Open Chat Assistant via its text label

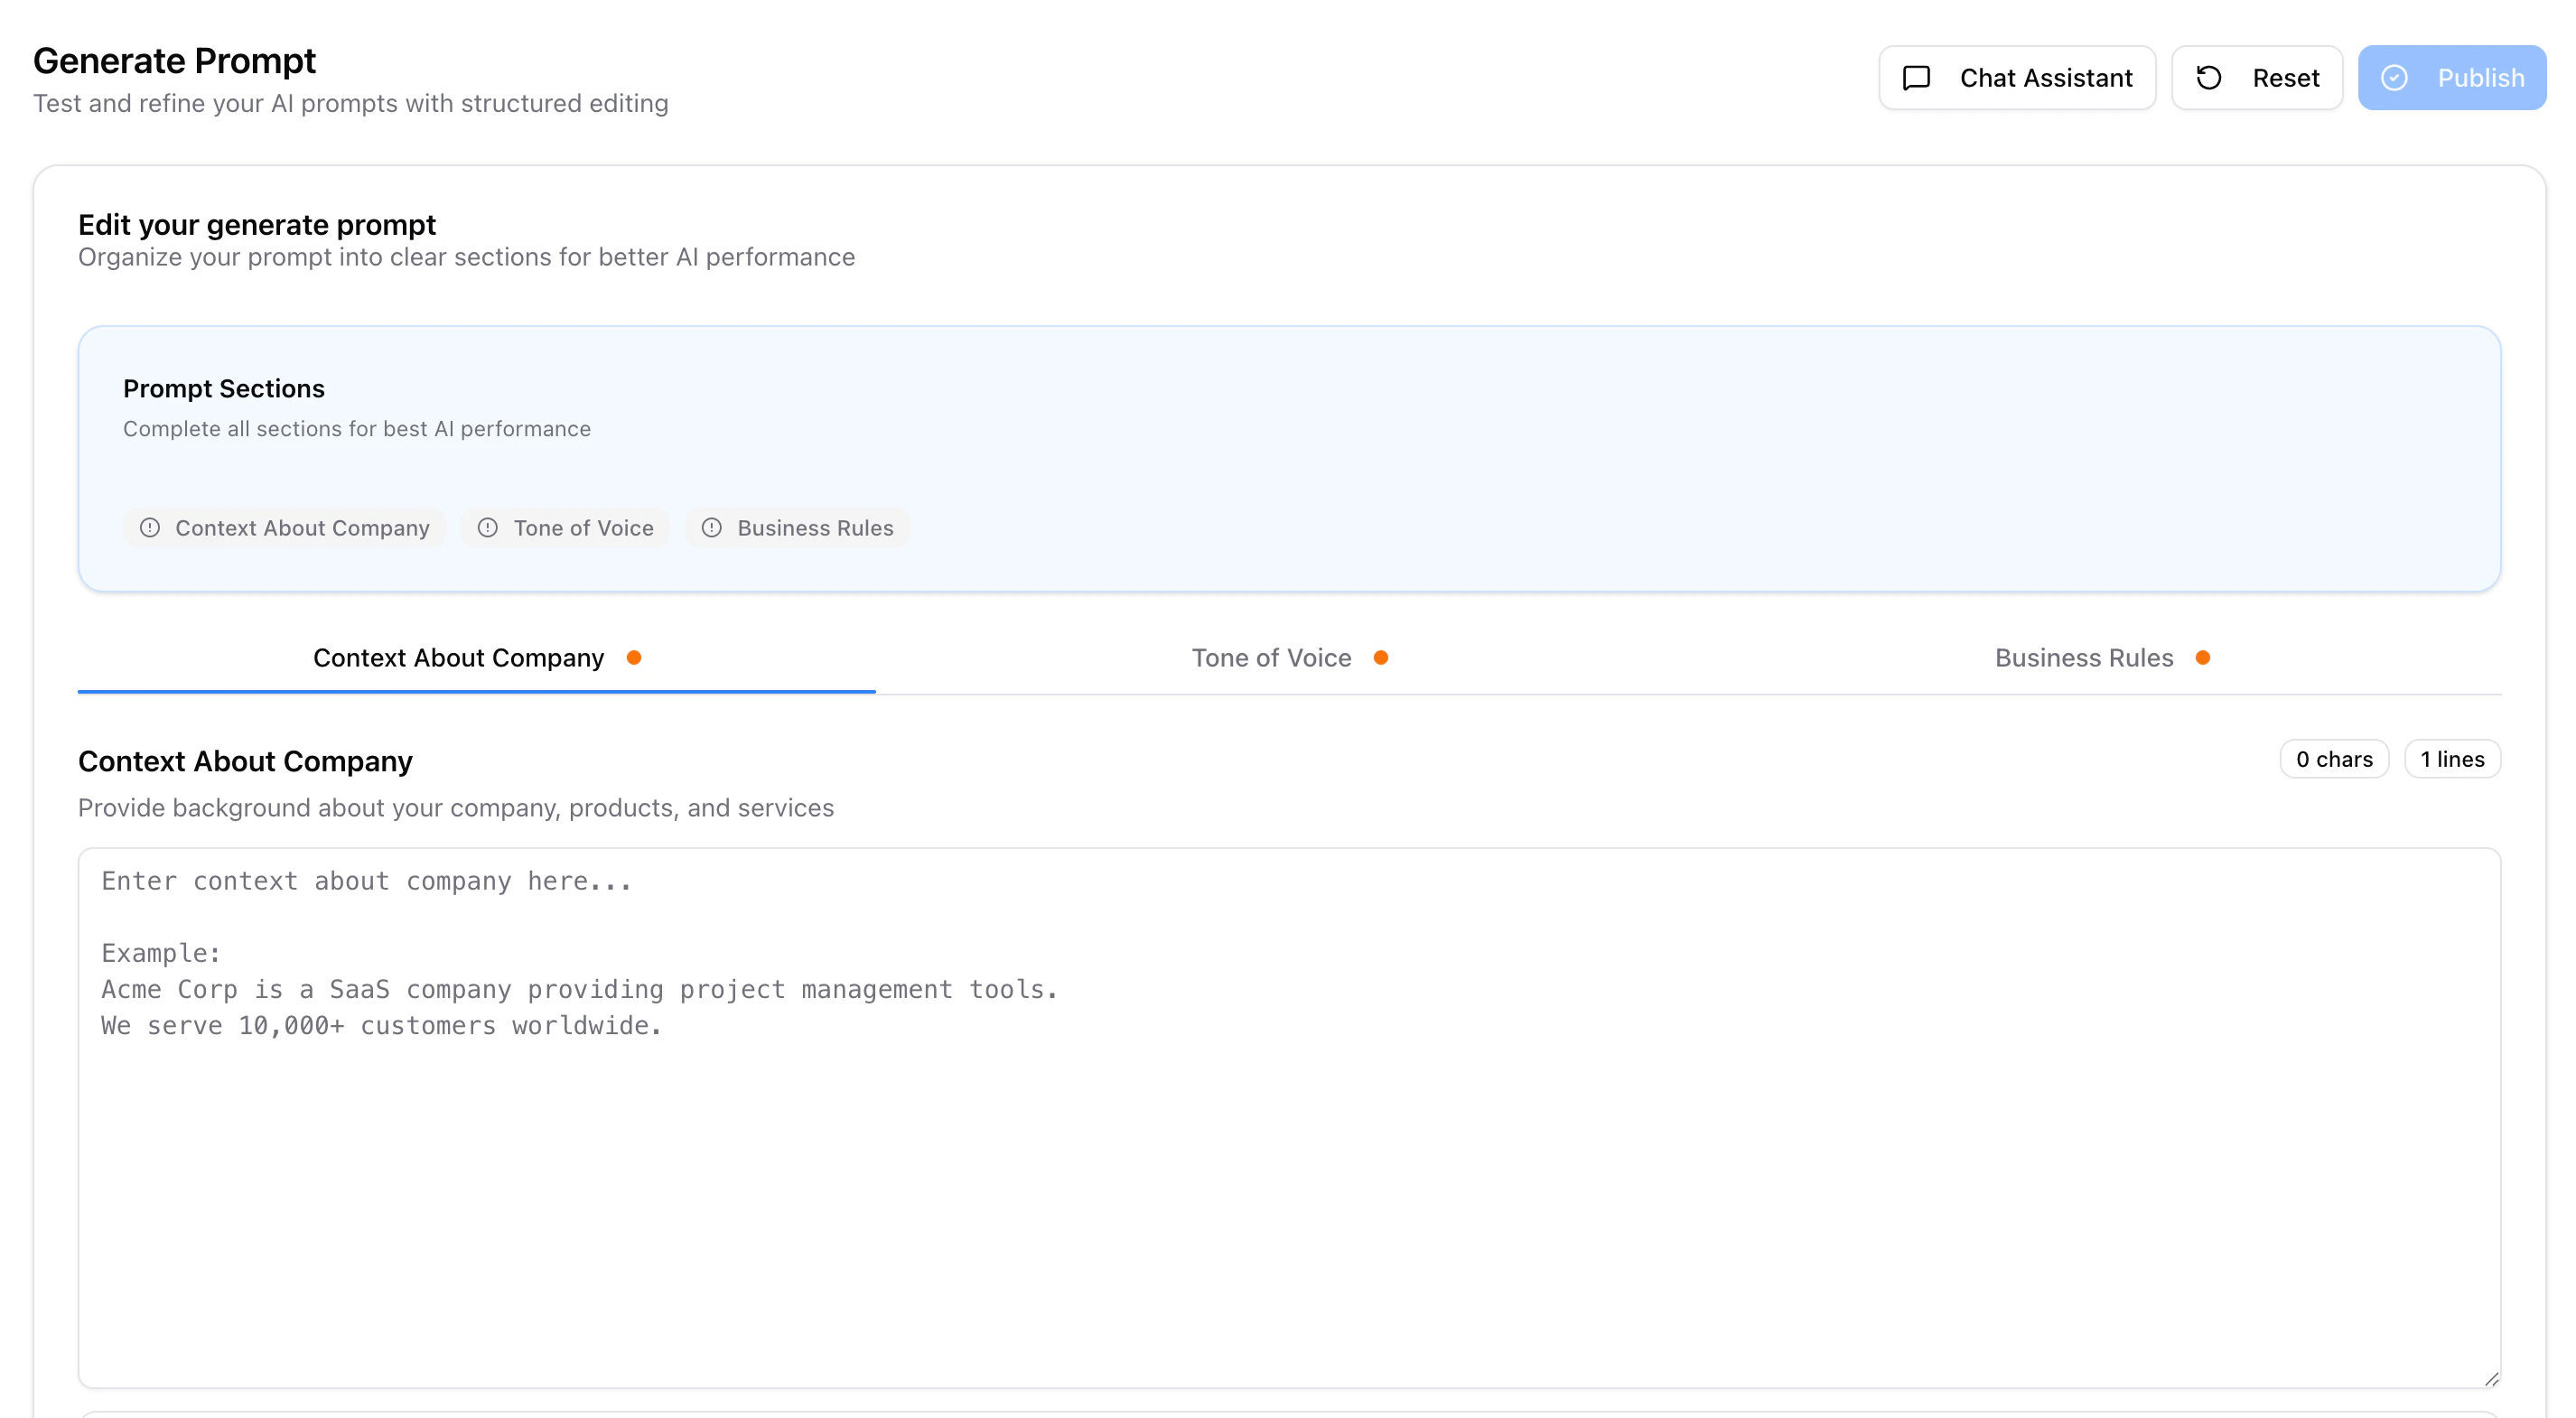[2045, 78]
